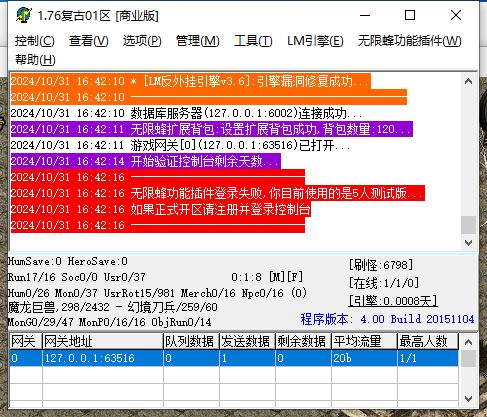Click the Run17/16 Soc0/0 Usr0/37 status line
The image size is (487, 417).
[77, 277]
